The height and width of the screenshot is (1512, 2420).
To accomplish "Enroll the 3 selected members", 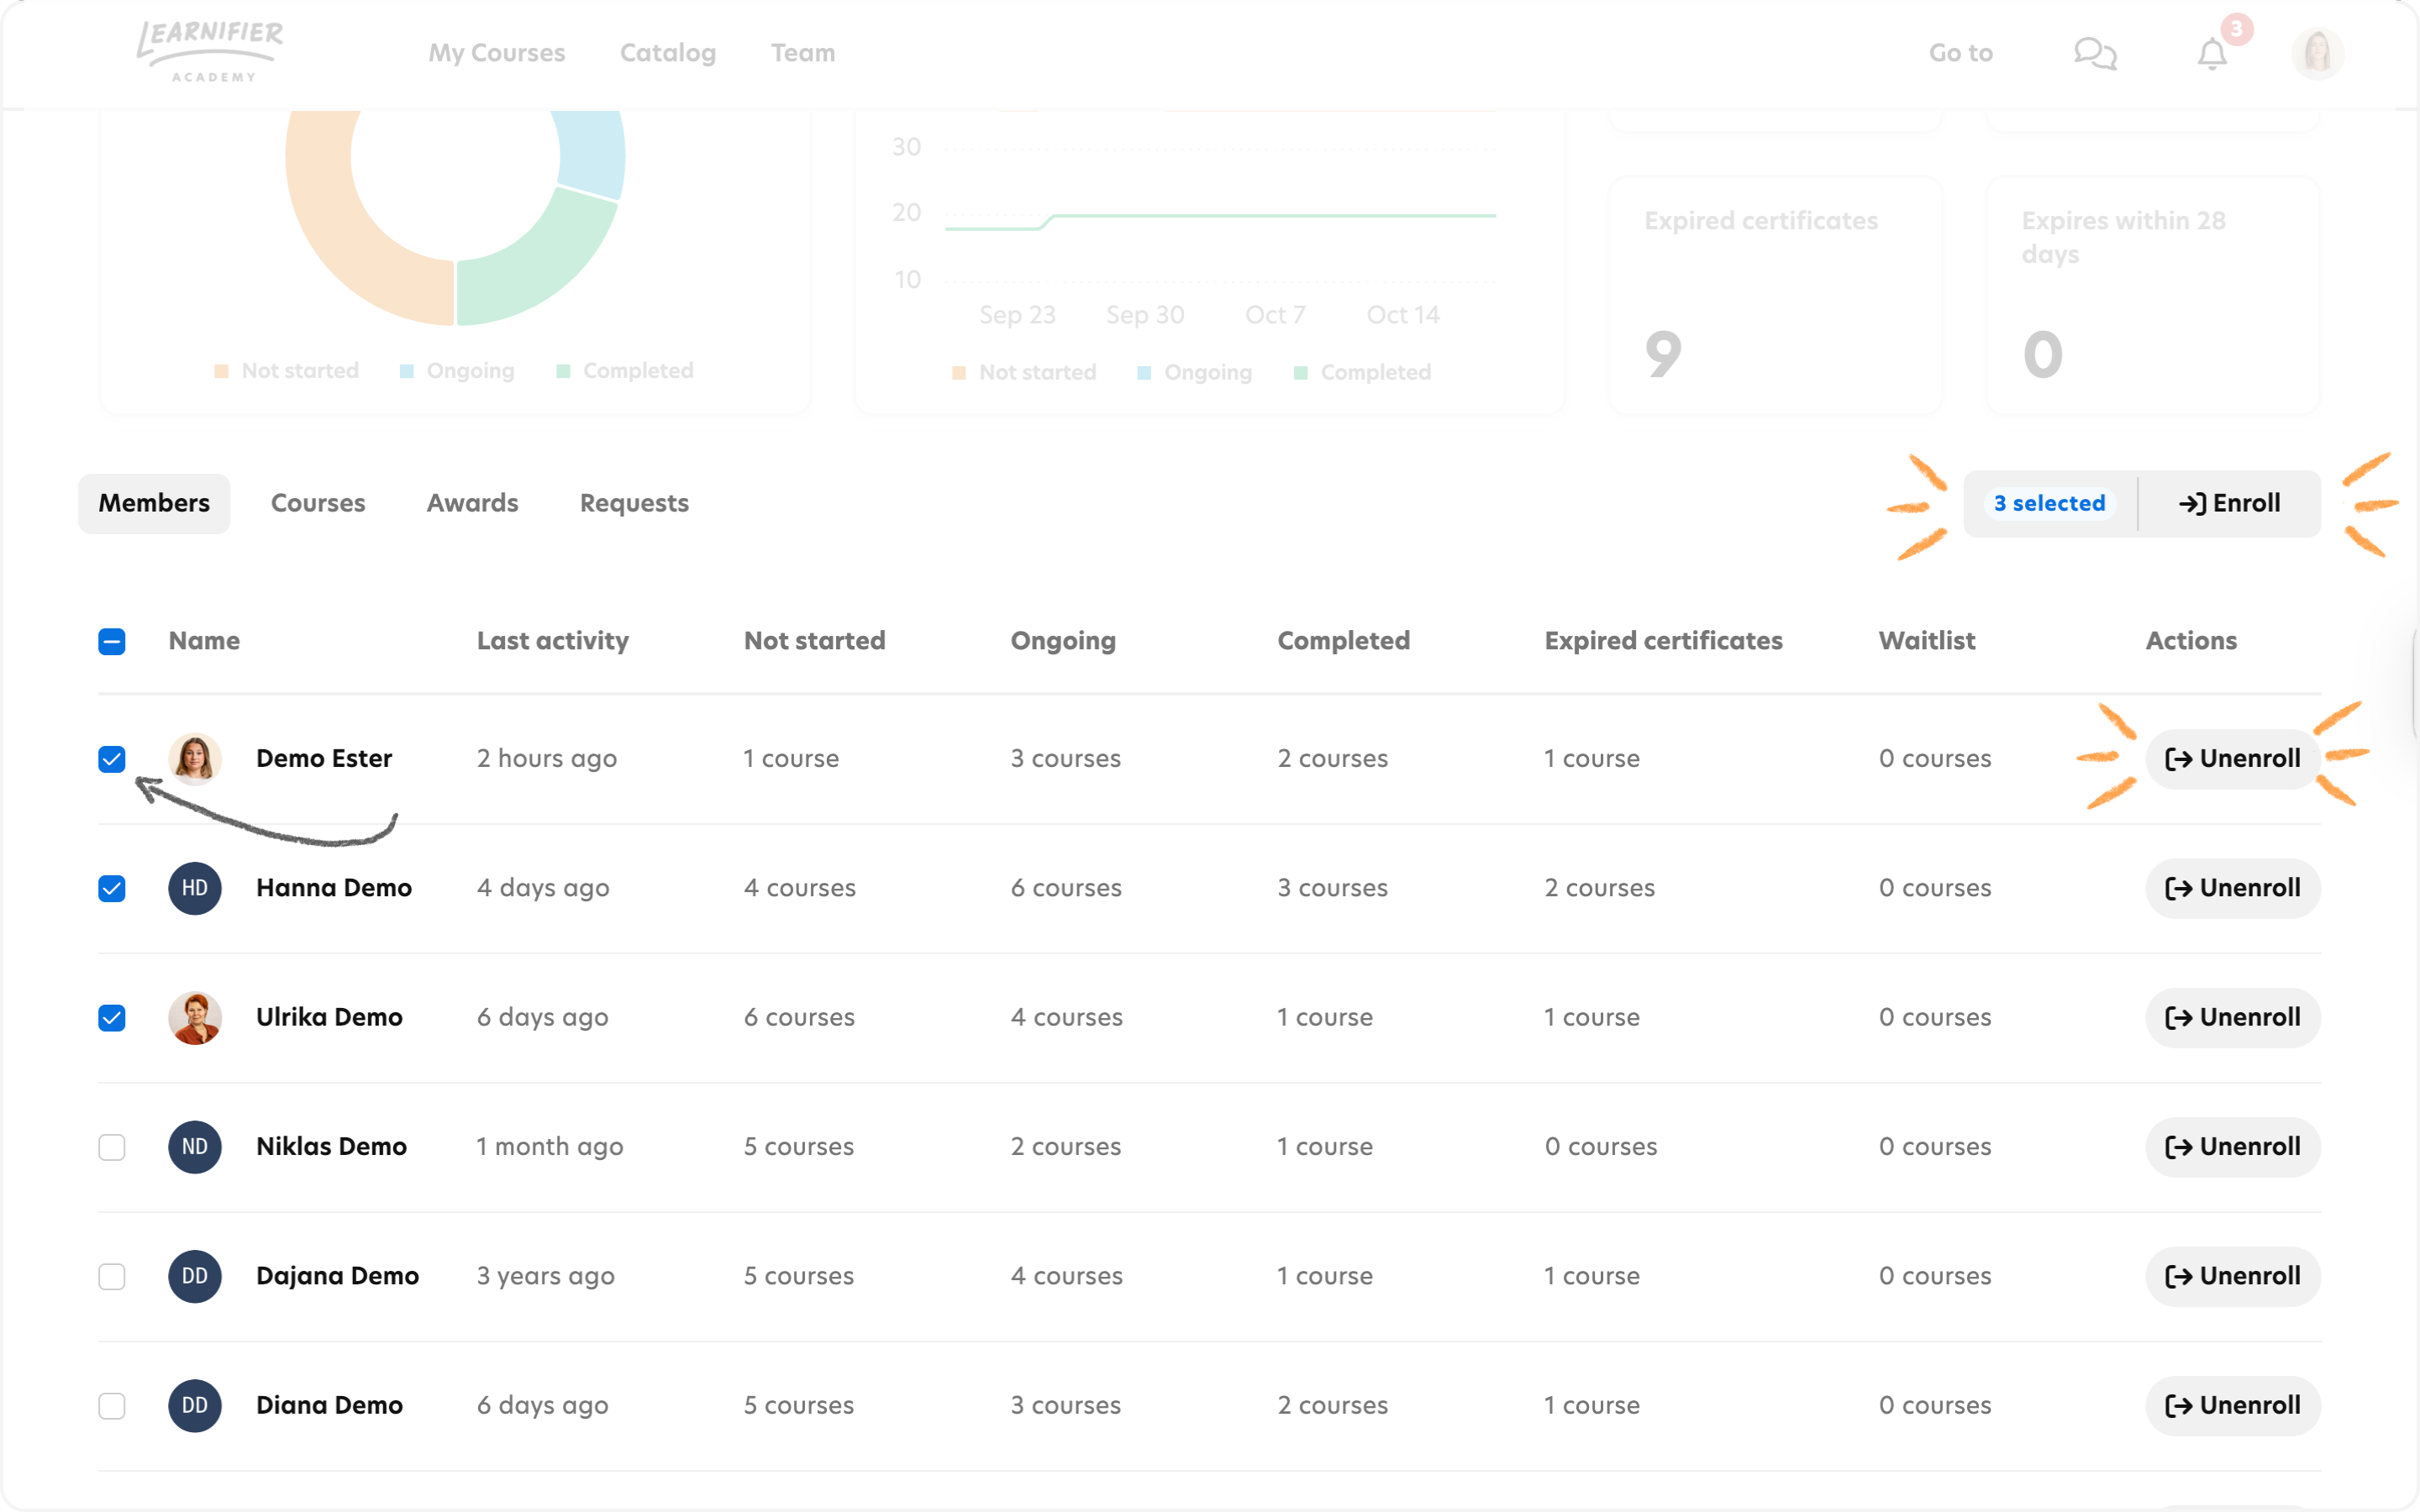I will click(x=2230, y=503).
